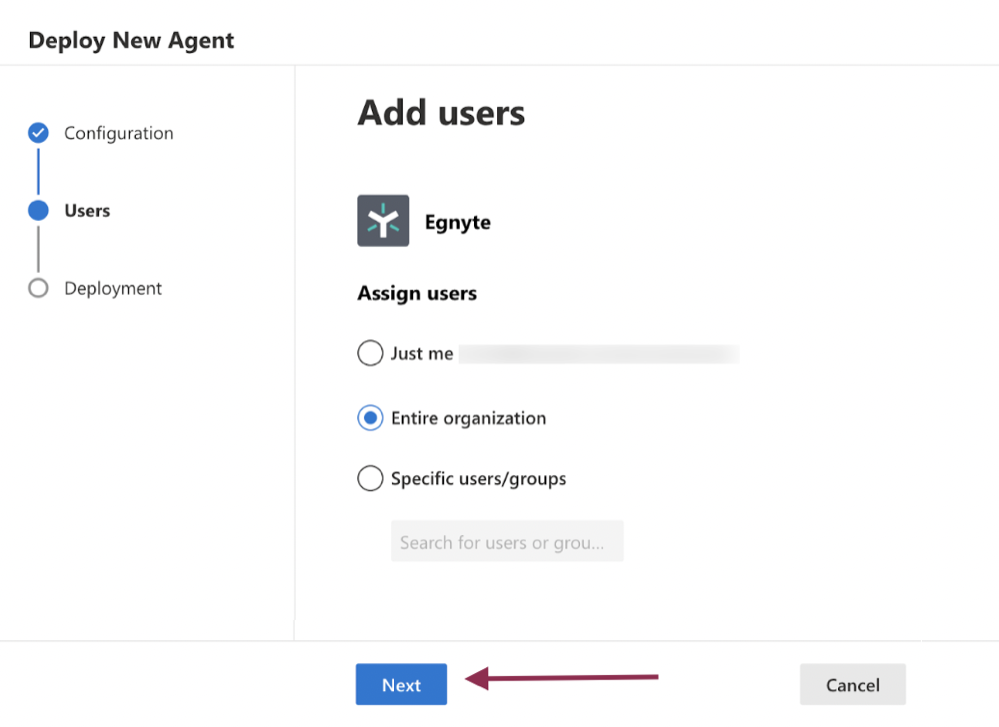Open the Users wizard step

[89, 210]
